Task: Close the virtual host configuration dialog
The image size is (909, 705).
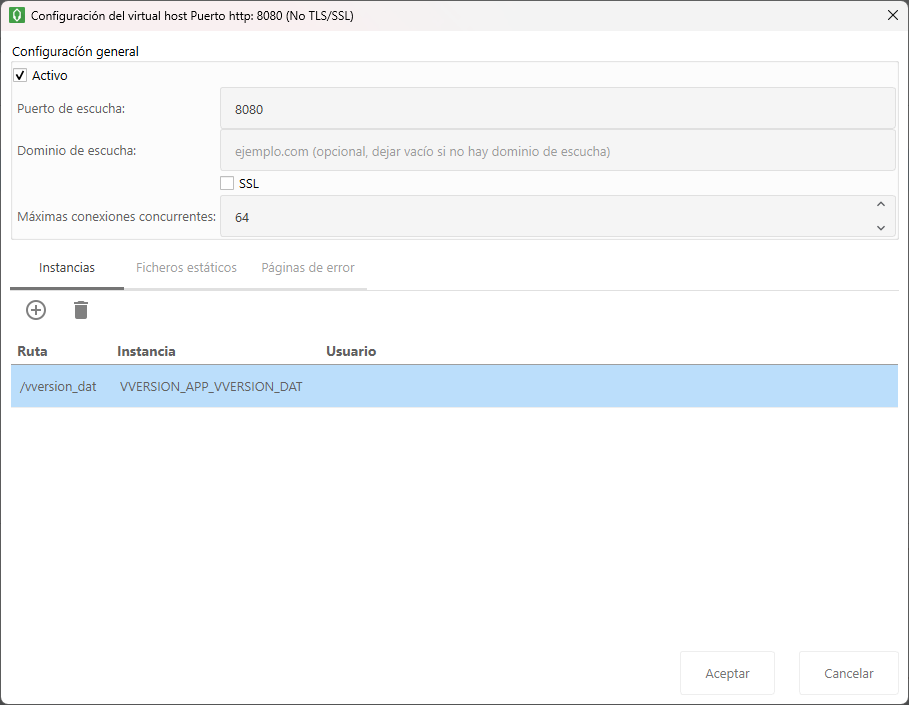Action: click(x=892, y=16)
